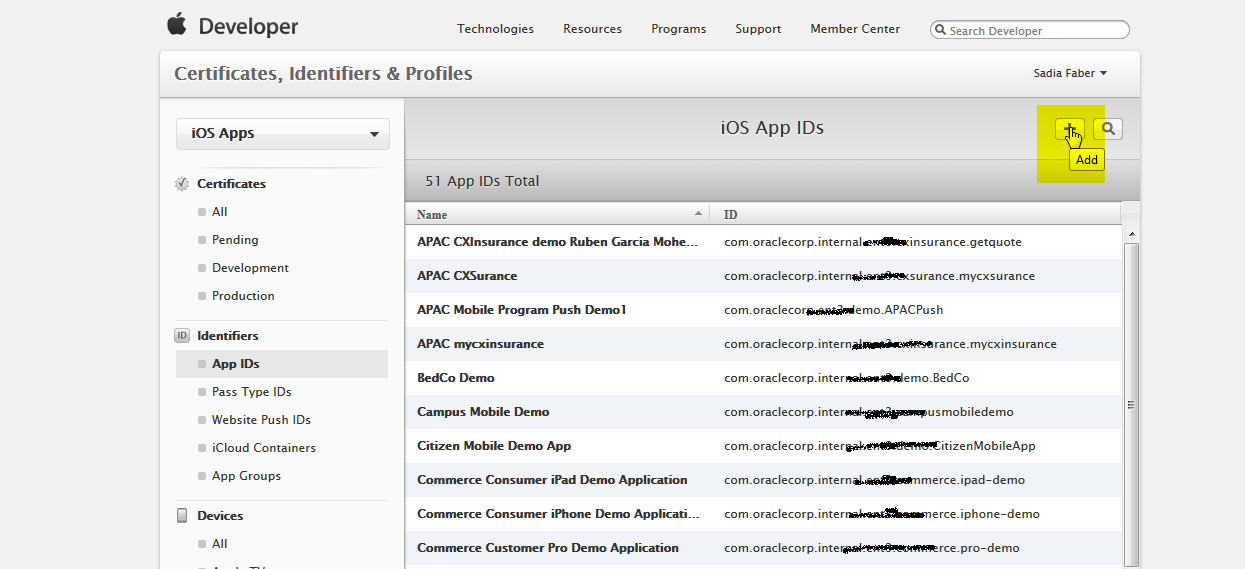Click the ID ending in .CitizenMobileApp
Screen dimensions: 1245x569
click(x=879, y=446)
